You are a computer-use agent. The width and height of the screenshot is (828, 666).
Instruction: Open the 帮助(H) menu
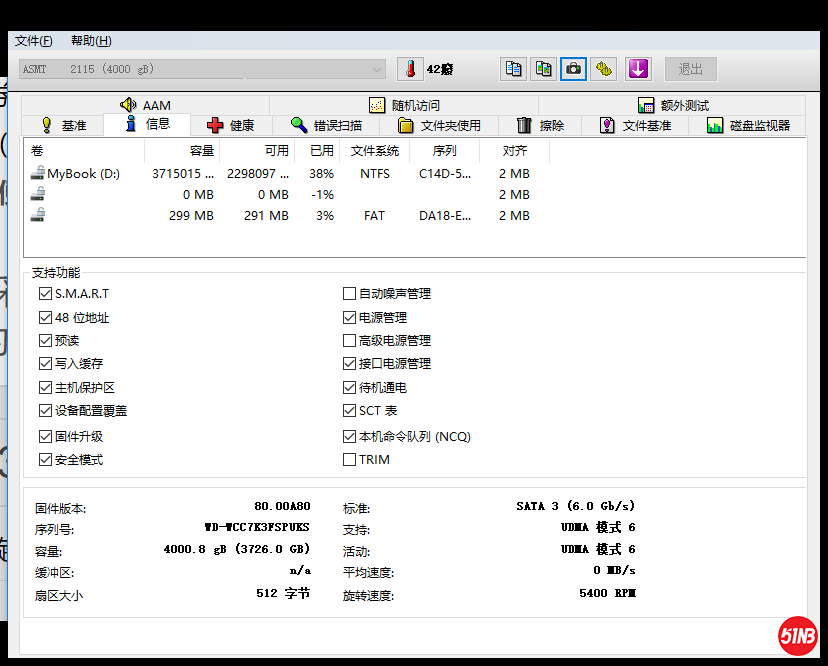click(x=91, y=41)
